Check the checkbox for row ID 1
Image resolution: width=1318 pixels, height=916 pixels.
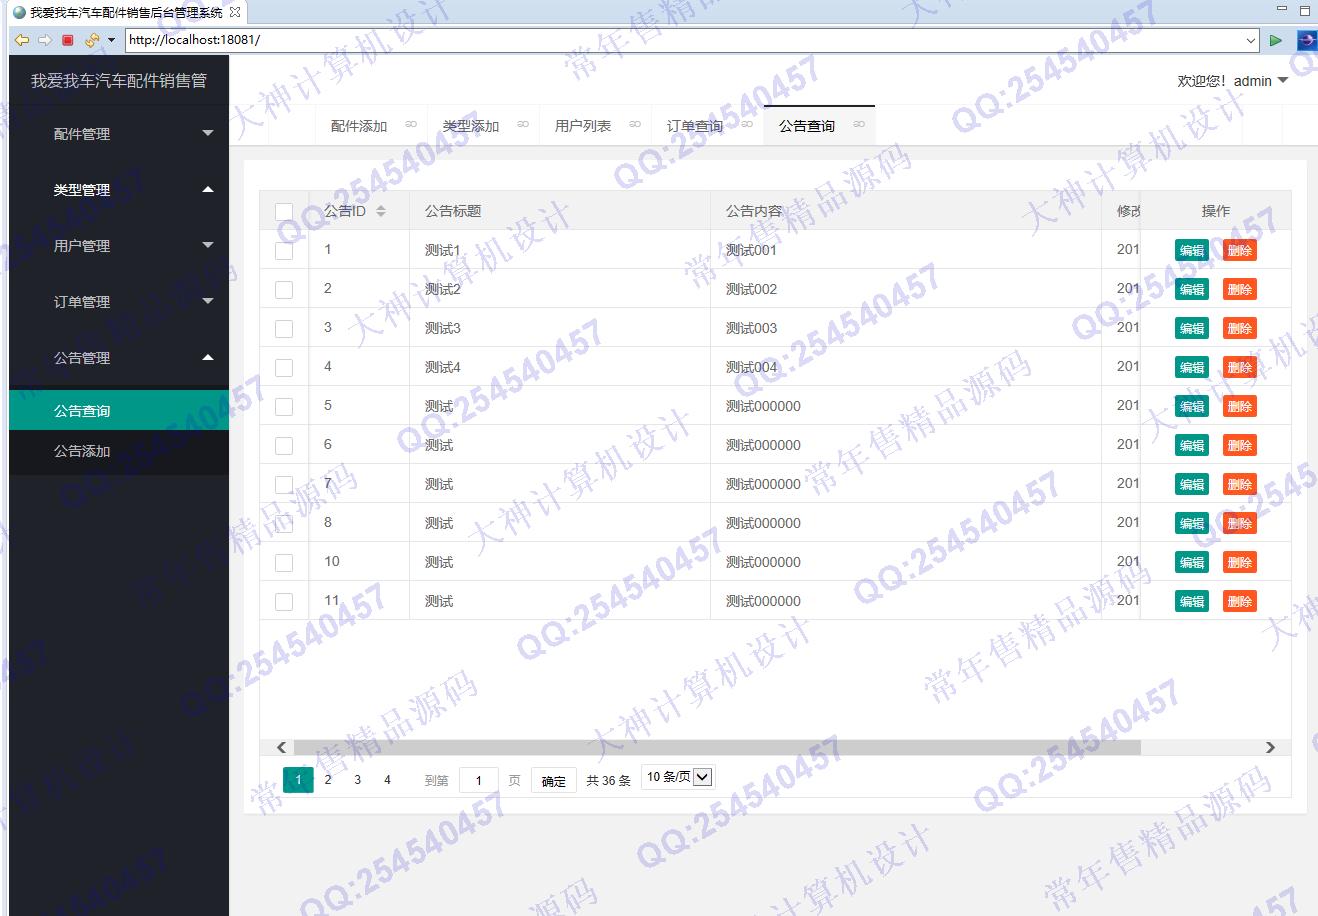pos(284,251)
